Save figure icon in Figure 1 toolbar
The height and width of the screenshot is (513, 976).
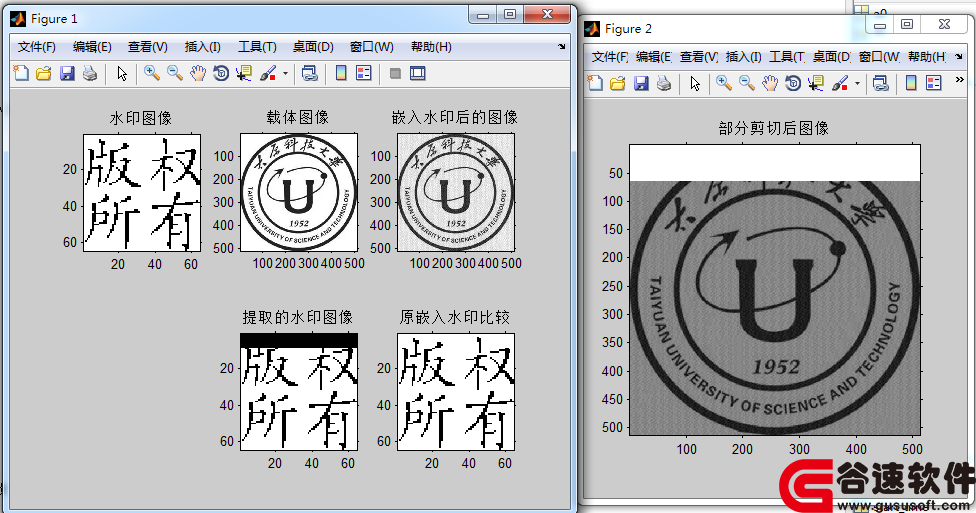tap(67, 73)
